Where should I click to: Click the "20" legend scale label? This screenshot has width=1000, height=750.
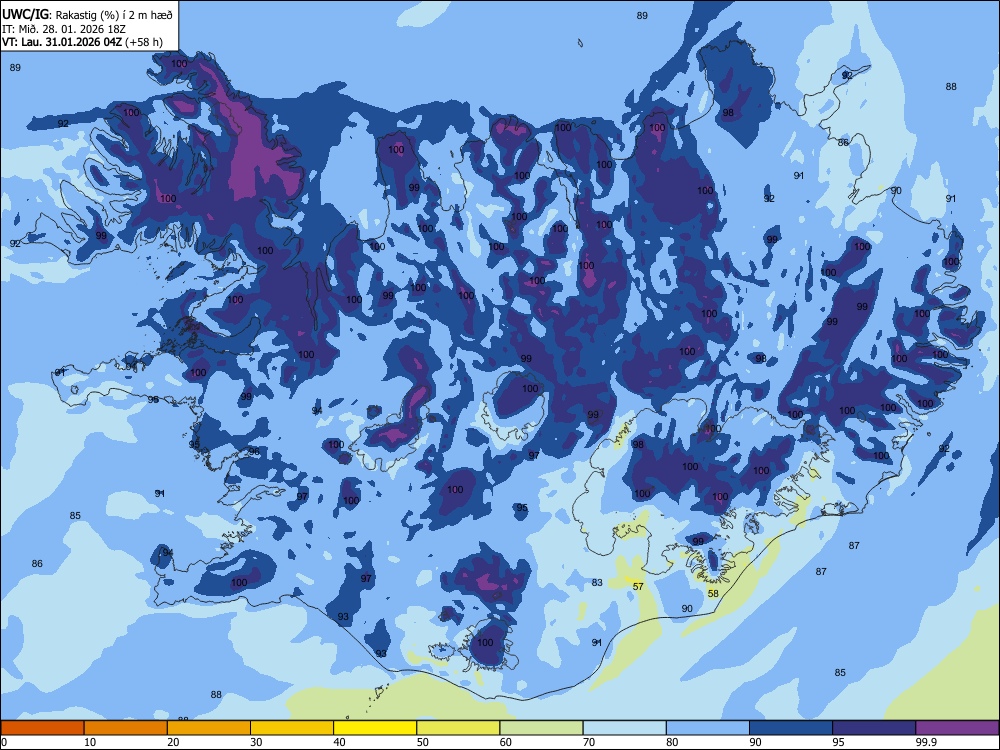tap(173, 742)
